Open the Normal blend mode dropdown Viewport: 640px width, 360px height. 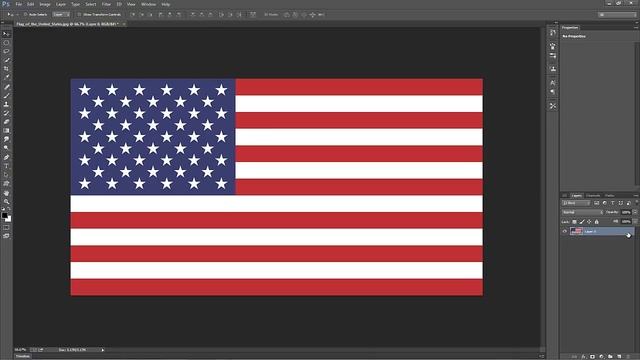click(582, 212)
